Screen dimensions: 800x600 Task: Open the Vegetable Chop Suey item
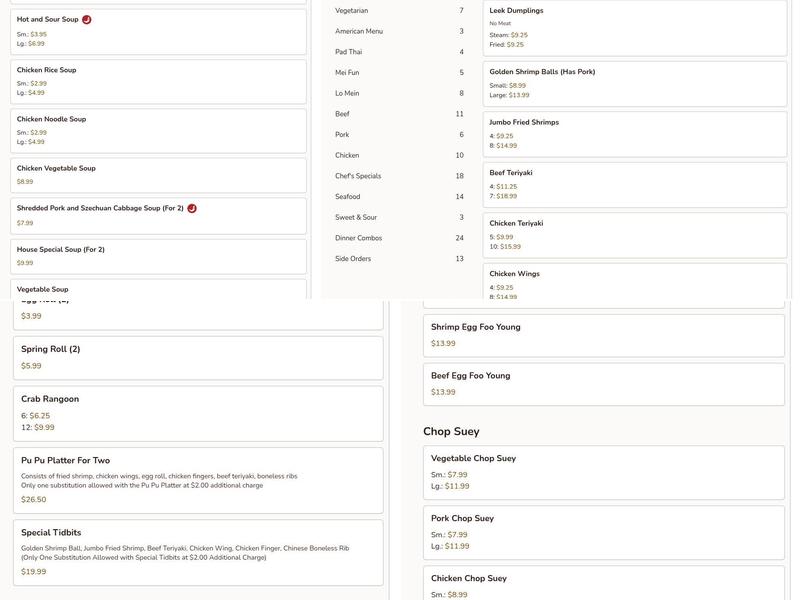pos(603,472)
